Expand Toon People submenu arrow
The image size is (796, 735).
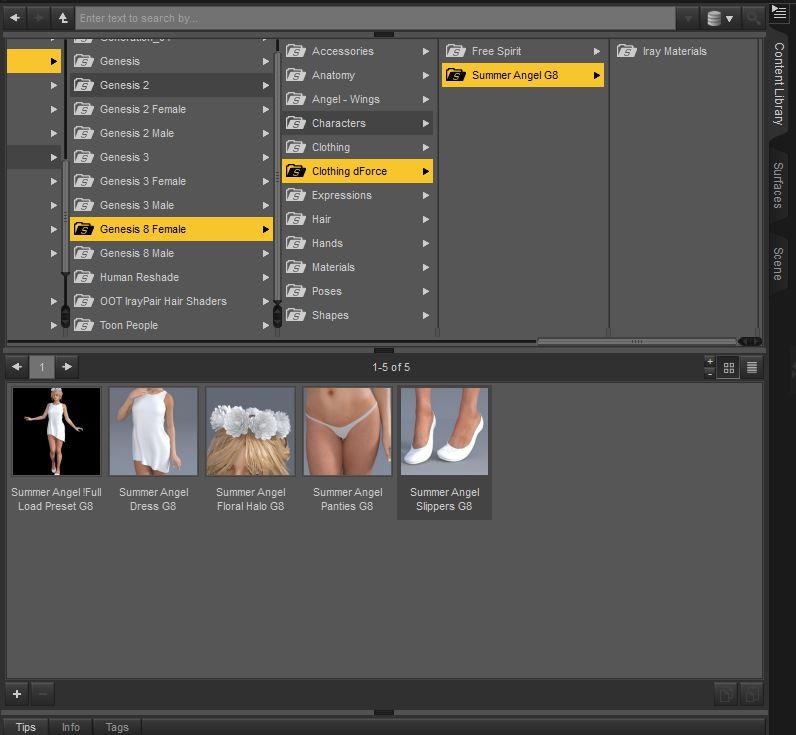[266, 325]
